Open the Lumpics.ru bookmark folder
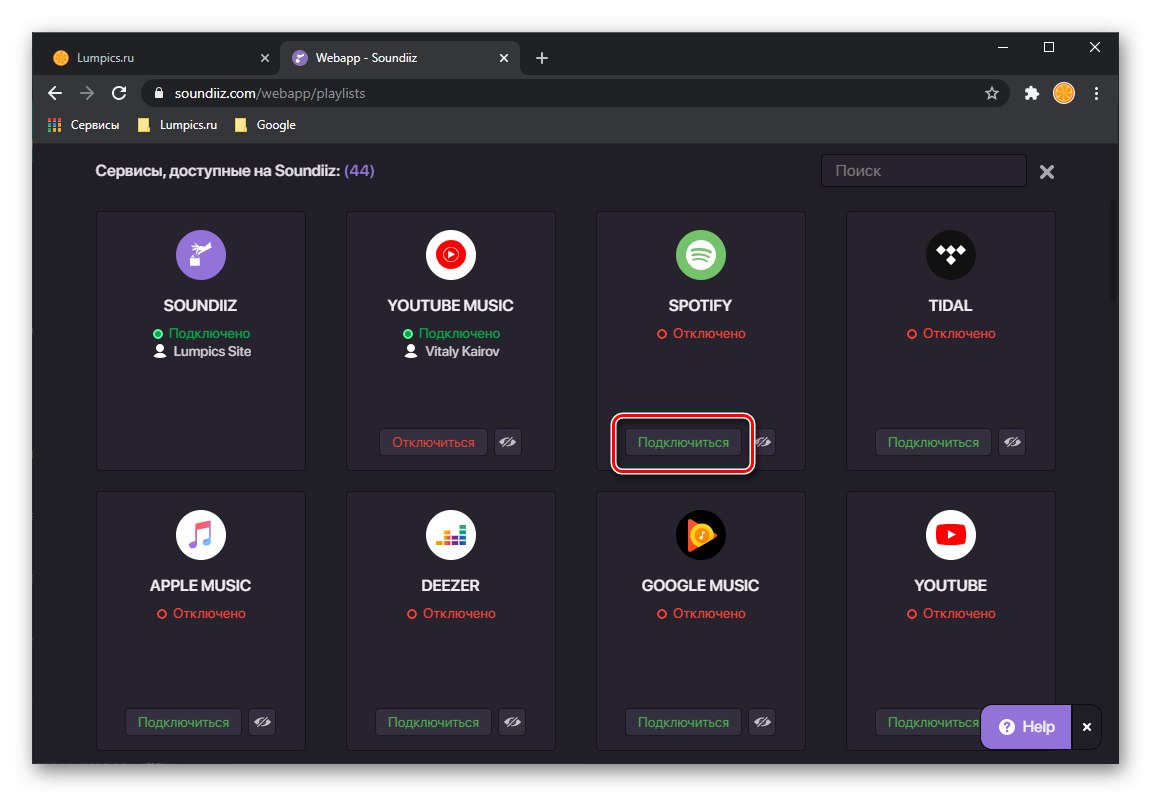The height and width of the screenshot is (796, 1151). pos(178,125)
